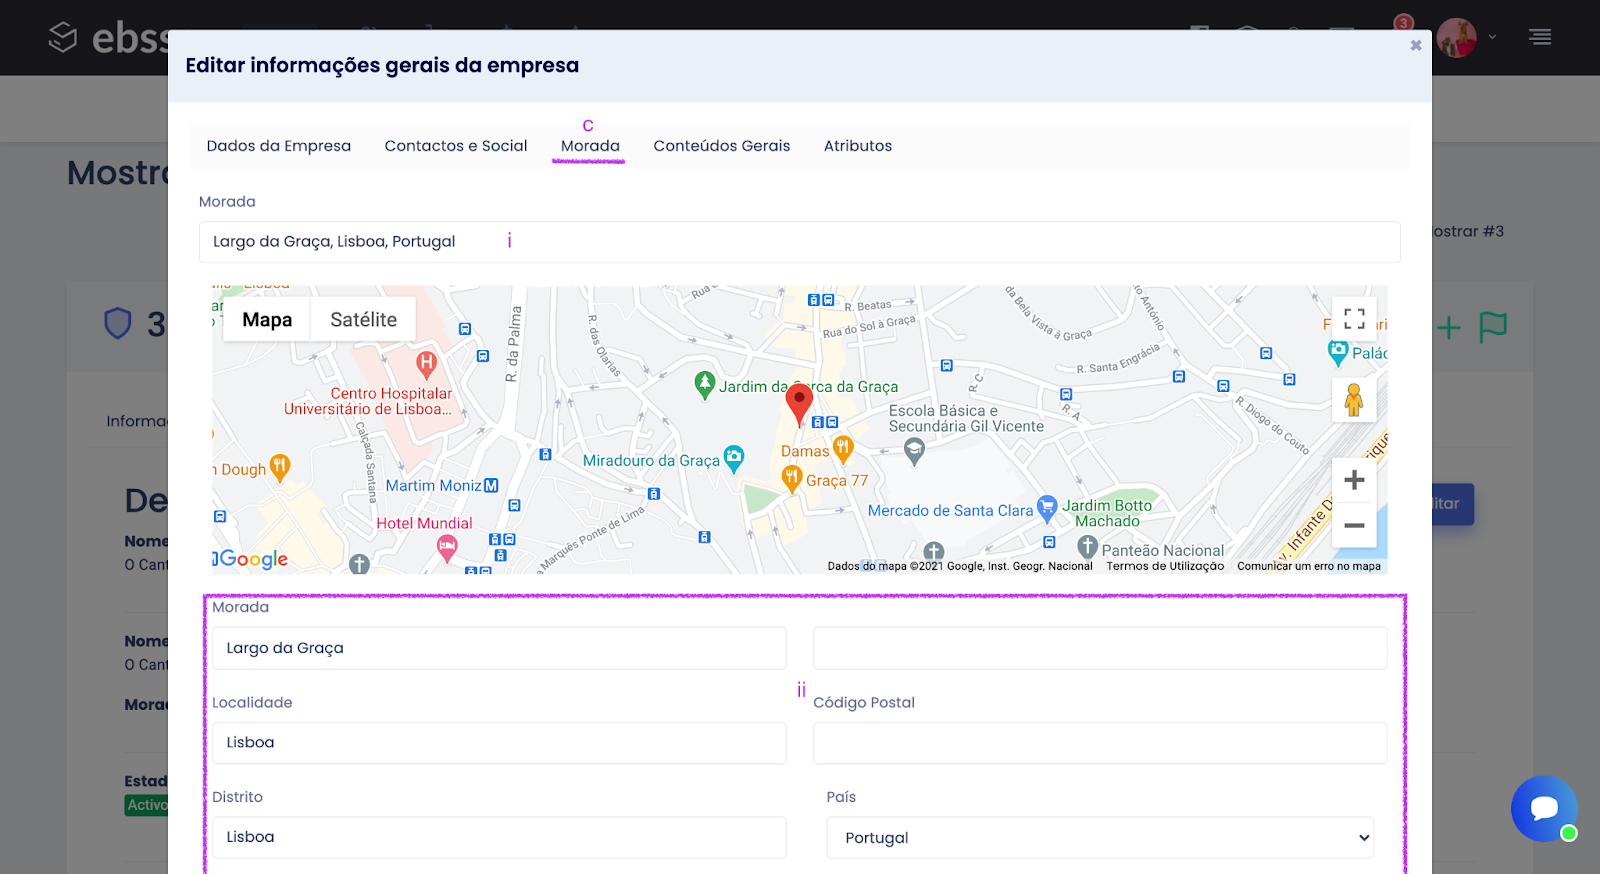
Task: Open Dados da Empresa tab
Action: 279,146
